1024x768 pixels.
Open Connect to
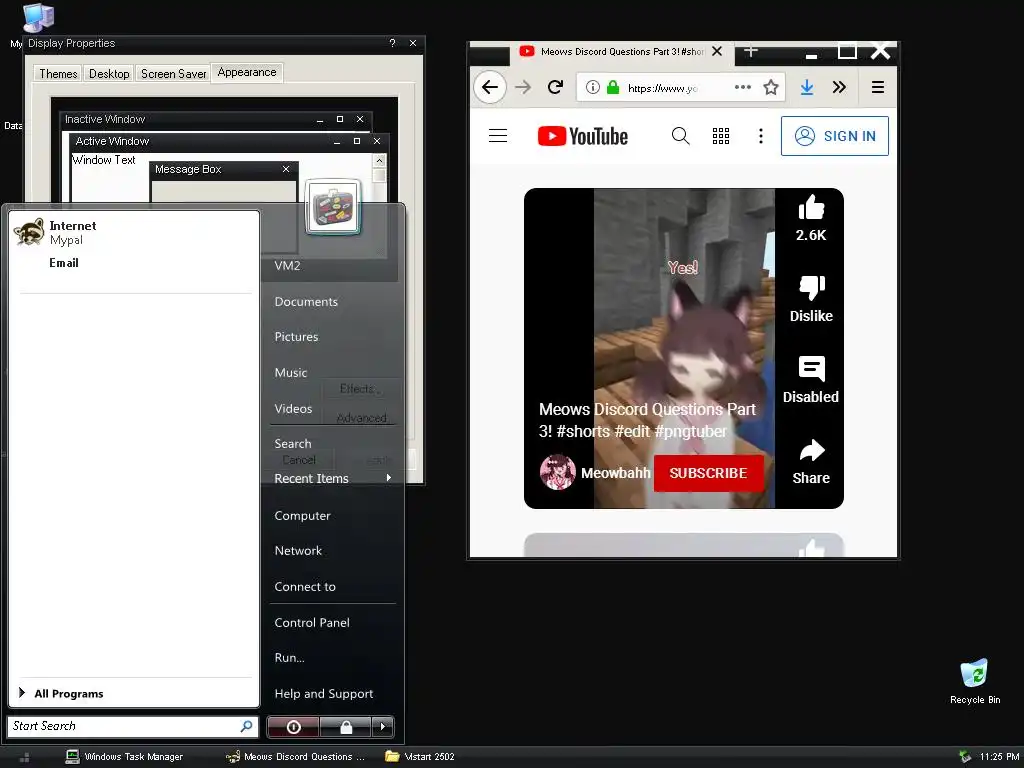305,587
